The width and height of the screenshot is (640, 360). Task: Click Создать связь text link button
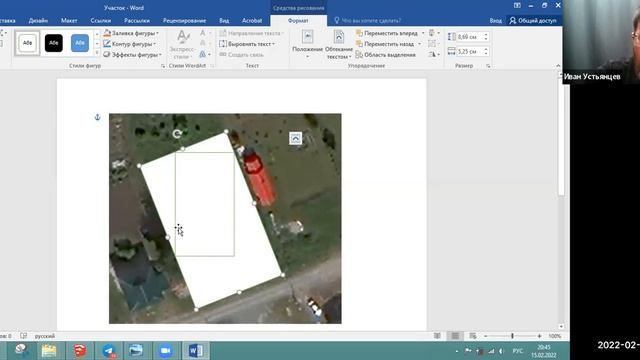coord(242,54)
